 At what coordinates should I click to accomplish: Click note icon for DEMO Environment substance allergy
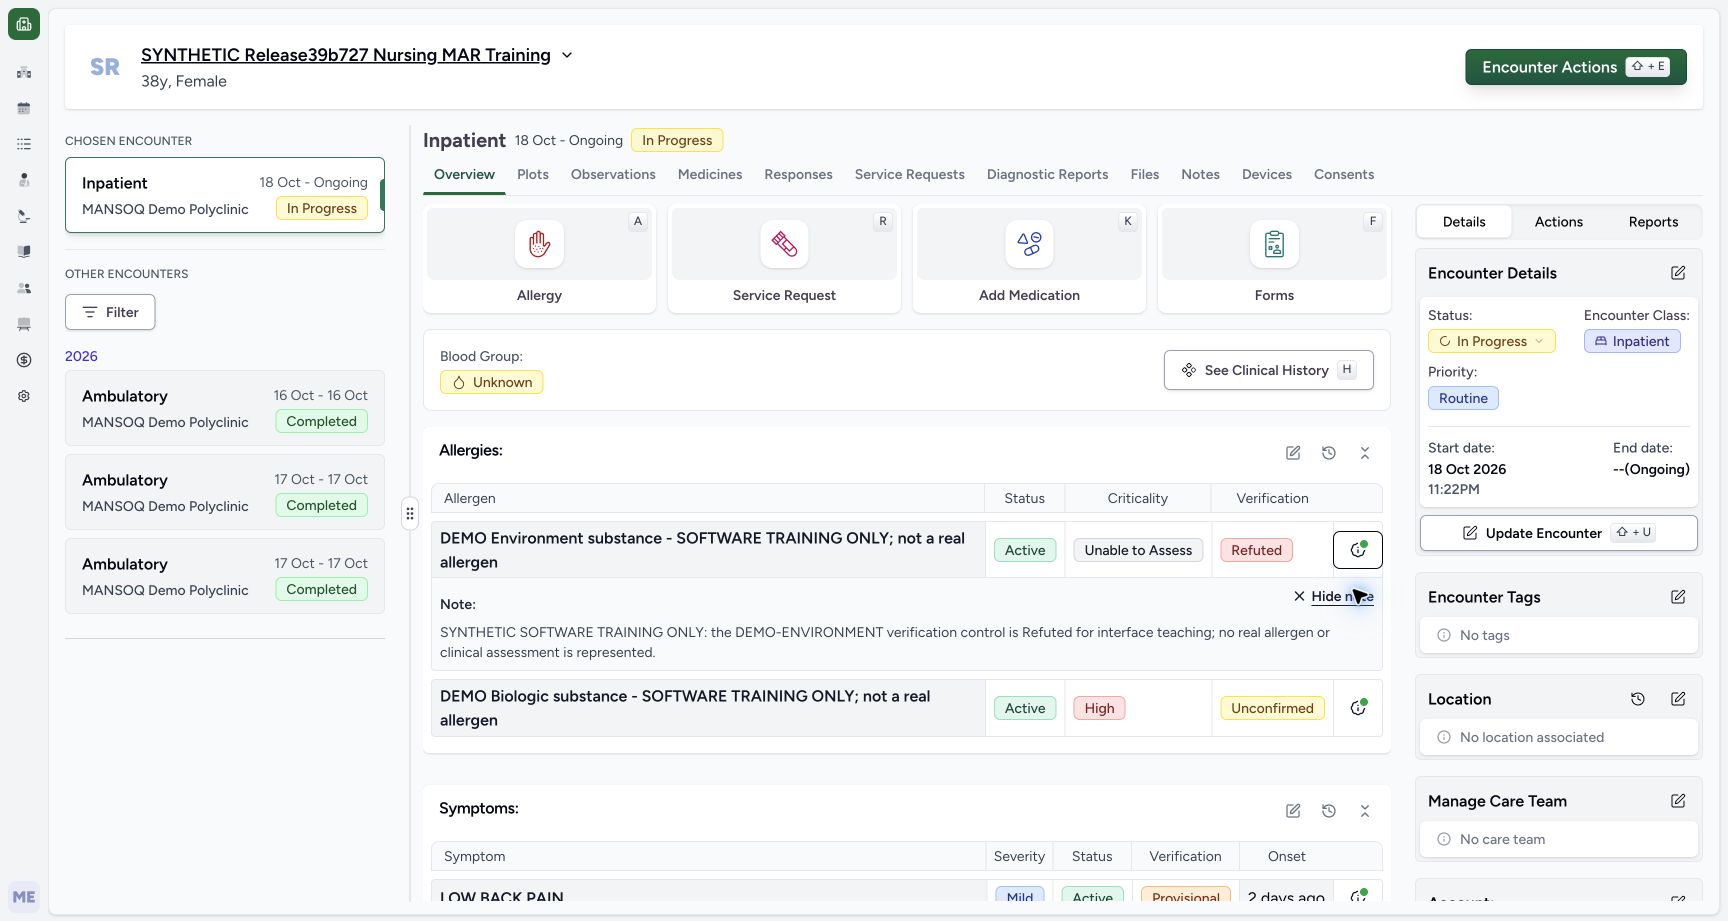tap(1358, 549)
